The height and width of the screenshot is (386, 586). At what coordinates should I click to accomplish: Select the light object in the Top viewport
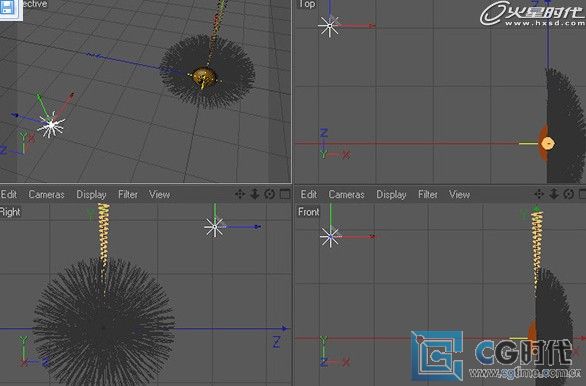(x=329, y=26)
